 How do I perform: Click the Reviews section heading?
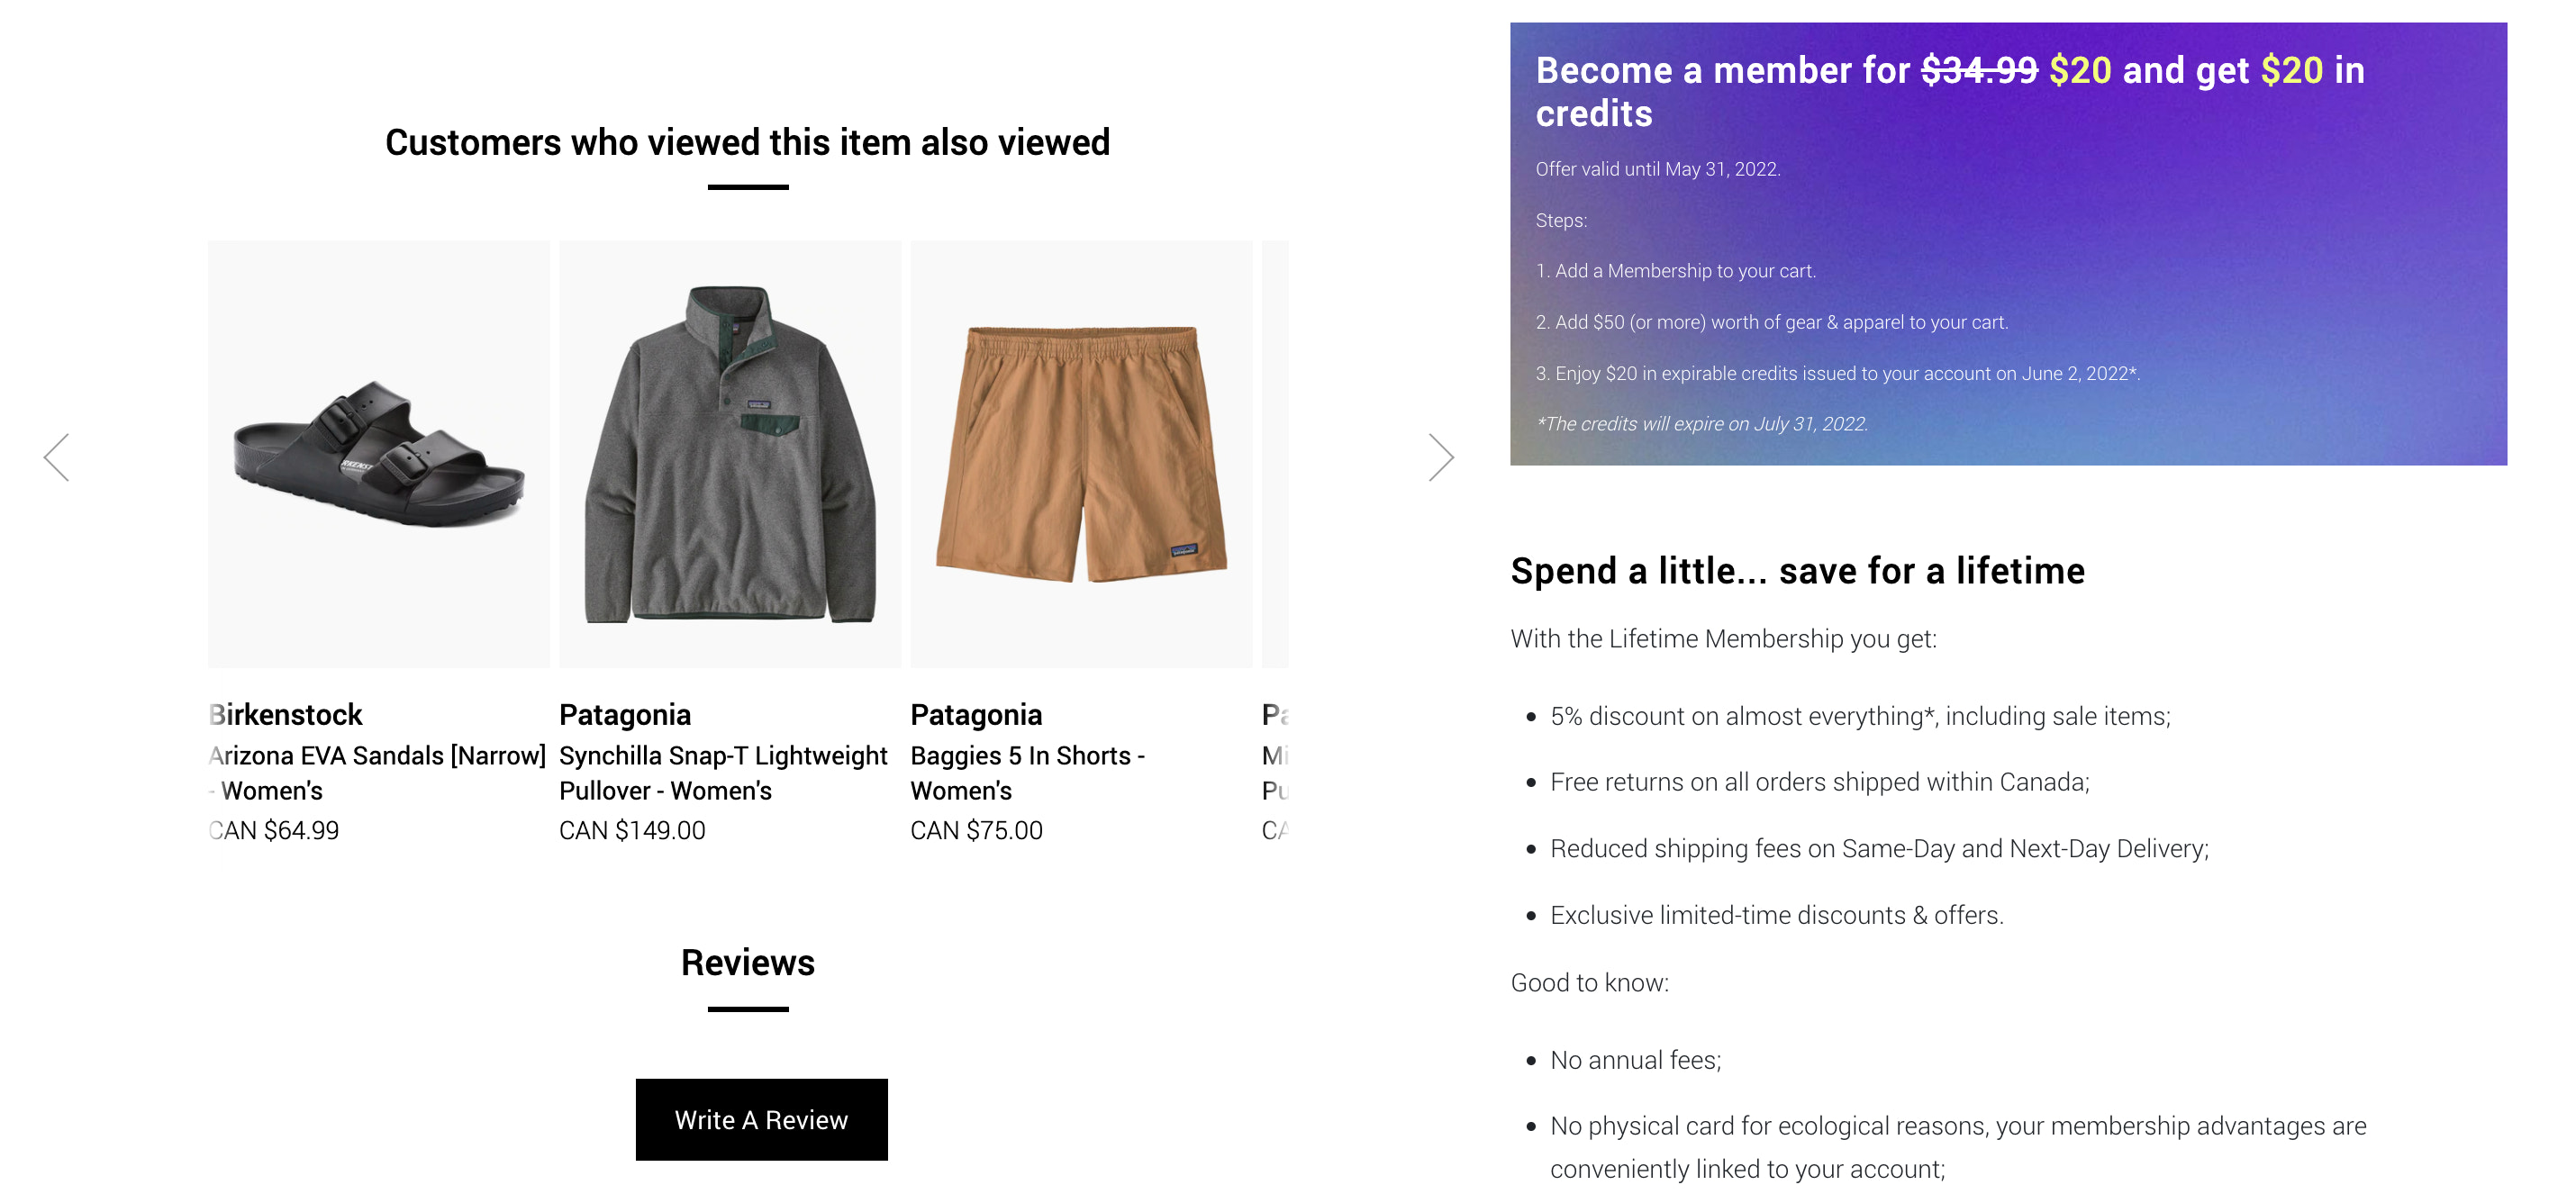click(x=747, y=963)
